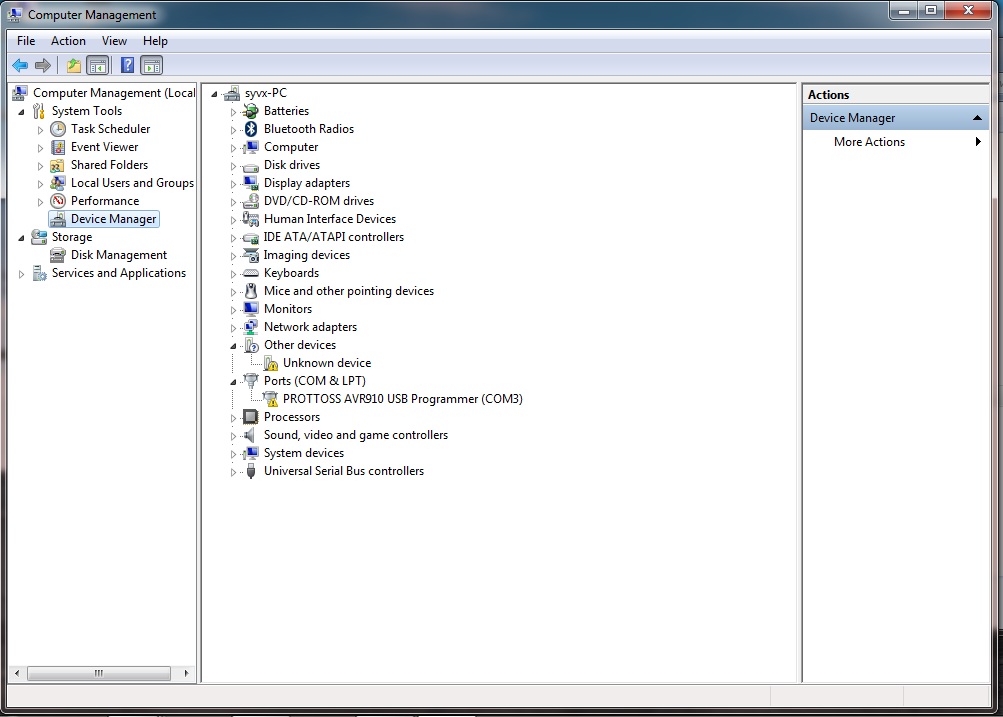
Task: Click the Mice and other pointing devices icon
Action: tap(251, 291)
